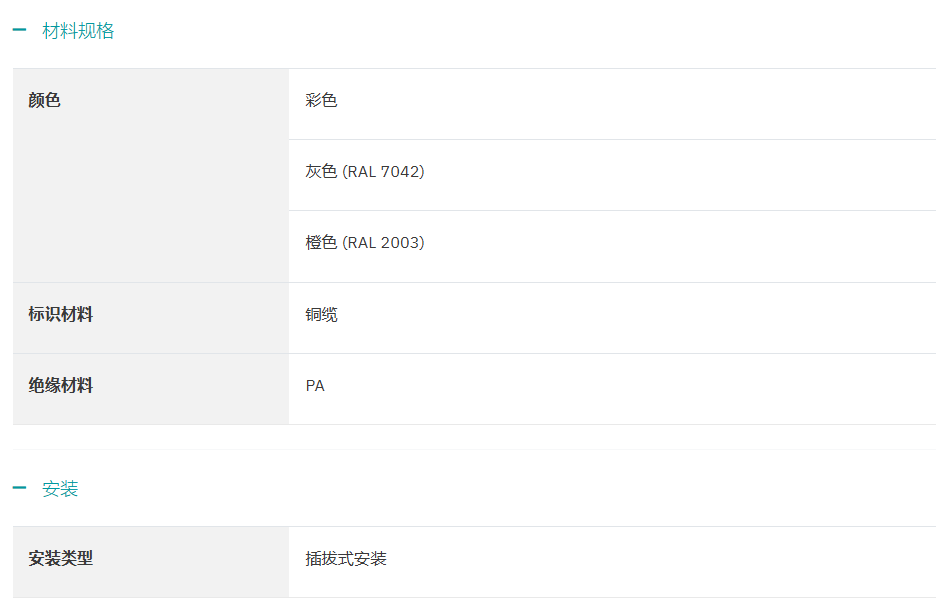Click the PA insulation material value
Image resolution: width=947 pixels, height=613 pixels.
click(x=315, y=386)
